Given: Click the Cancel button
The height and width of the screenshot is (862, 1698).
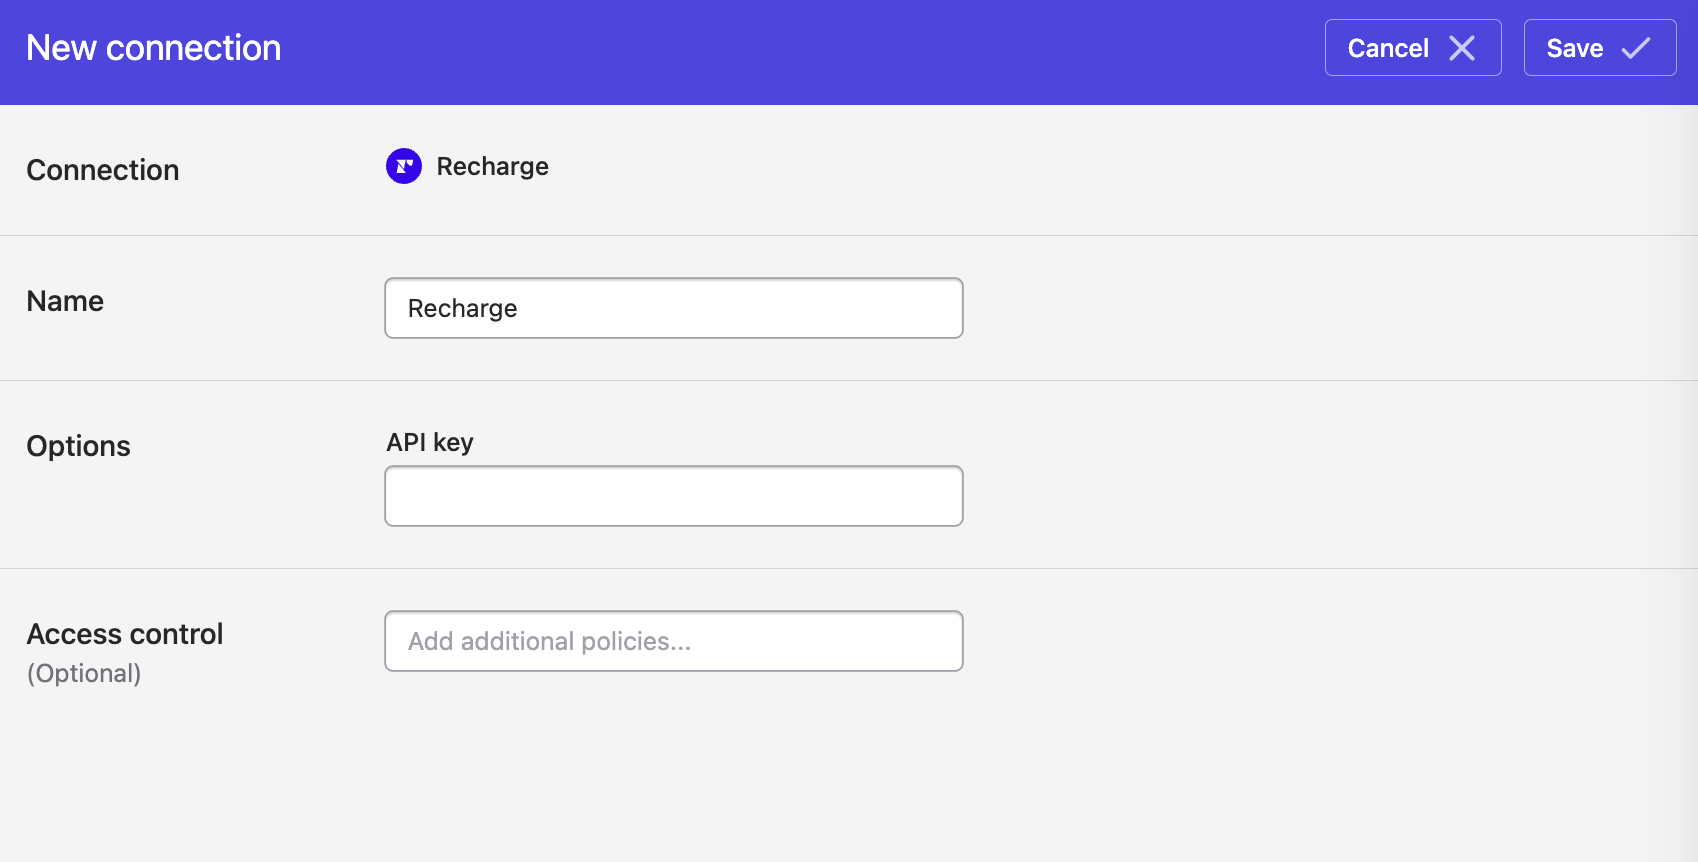Looking at the screenshot, I should (1413, 48).
